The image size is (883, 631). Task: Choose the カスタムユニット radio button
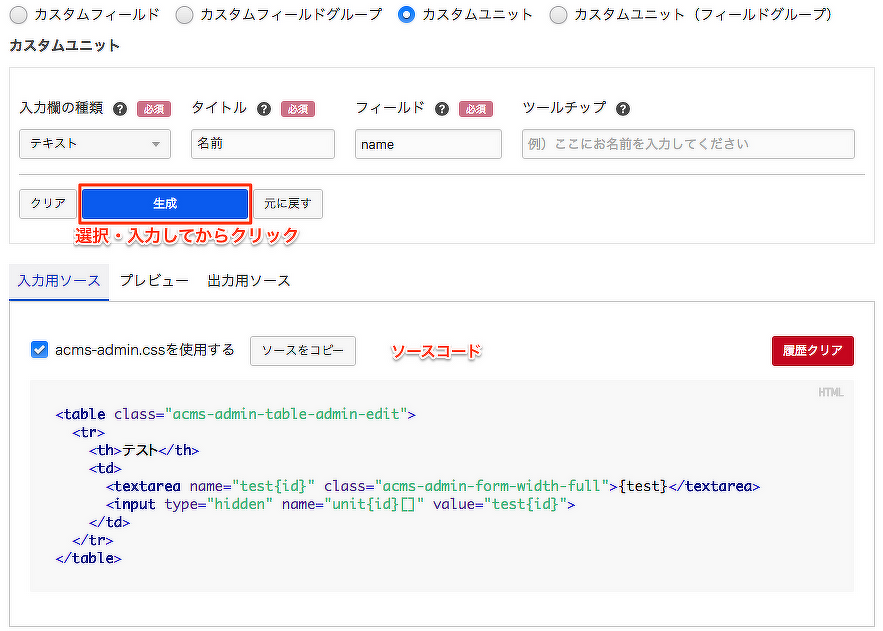point(406,15)
